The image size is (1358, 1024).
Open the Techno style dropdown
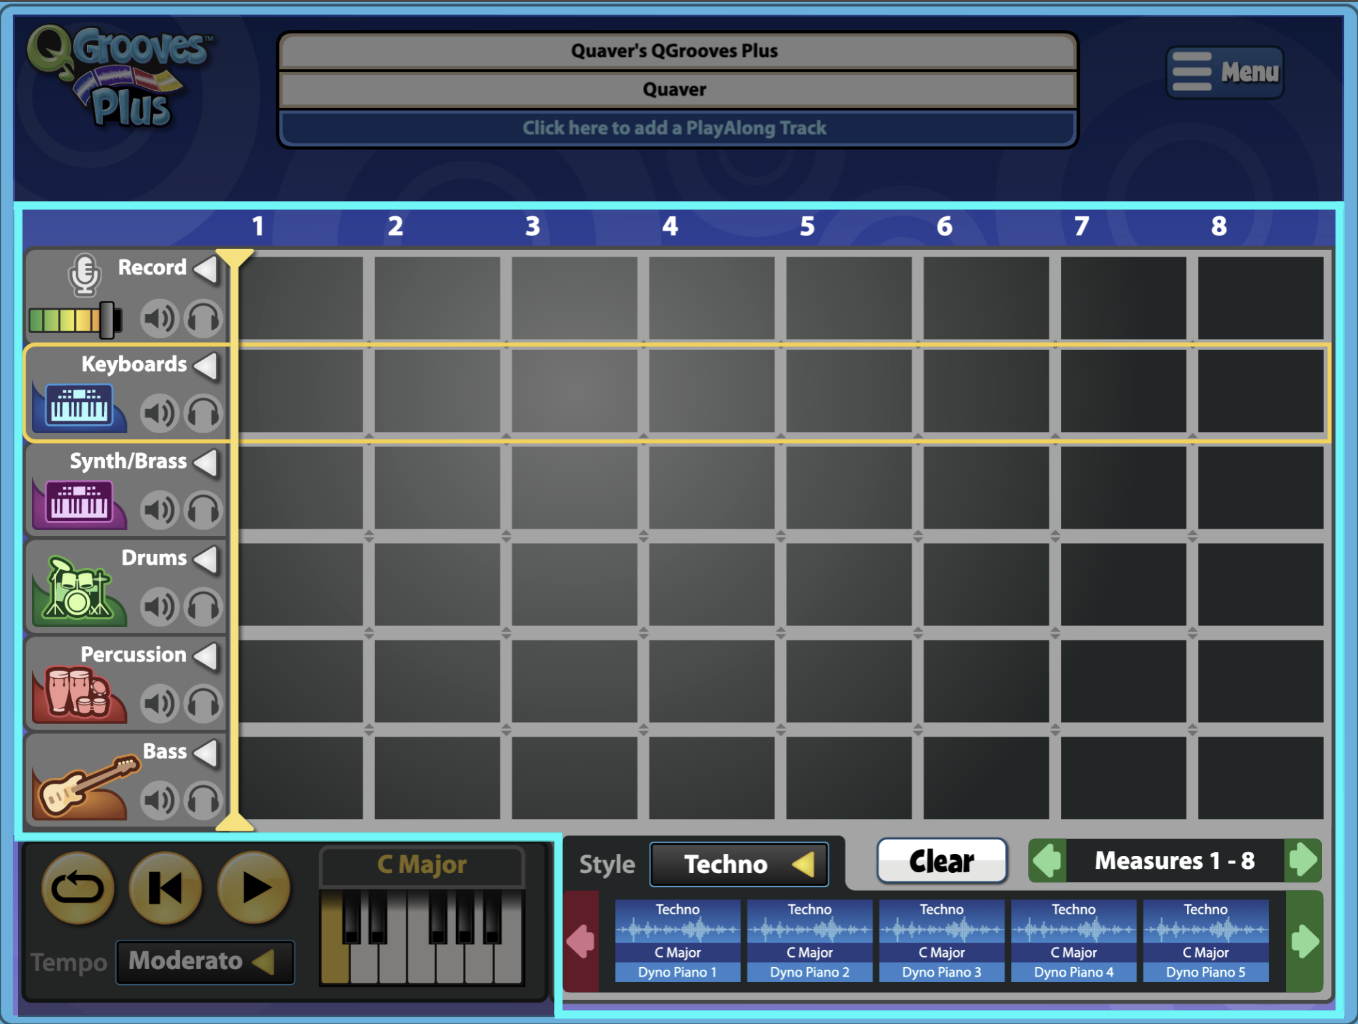tap(739, 864)
